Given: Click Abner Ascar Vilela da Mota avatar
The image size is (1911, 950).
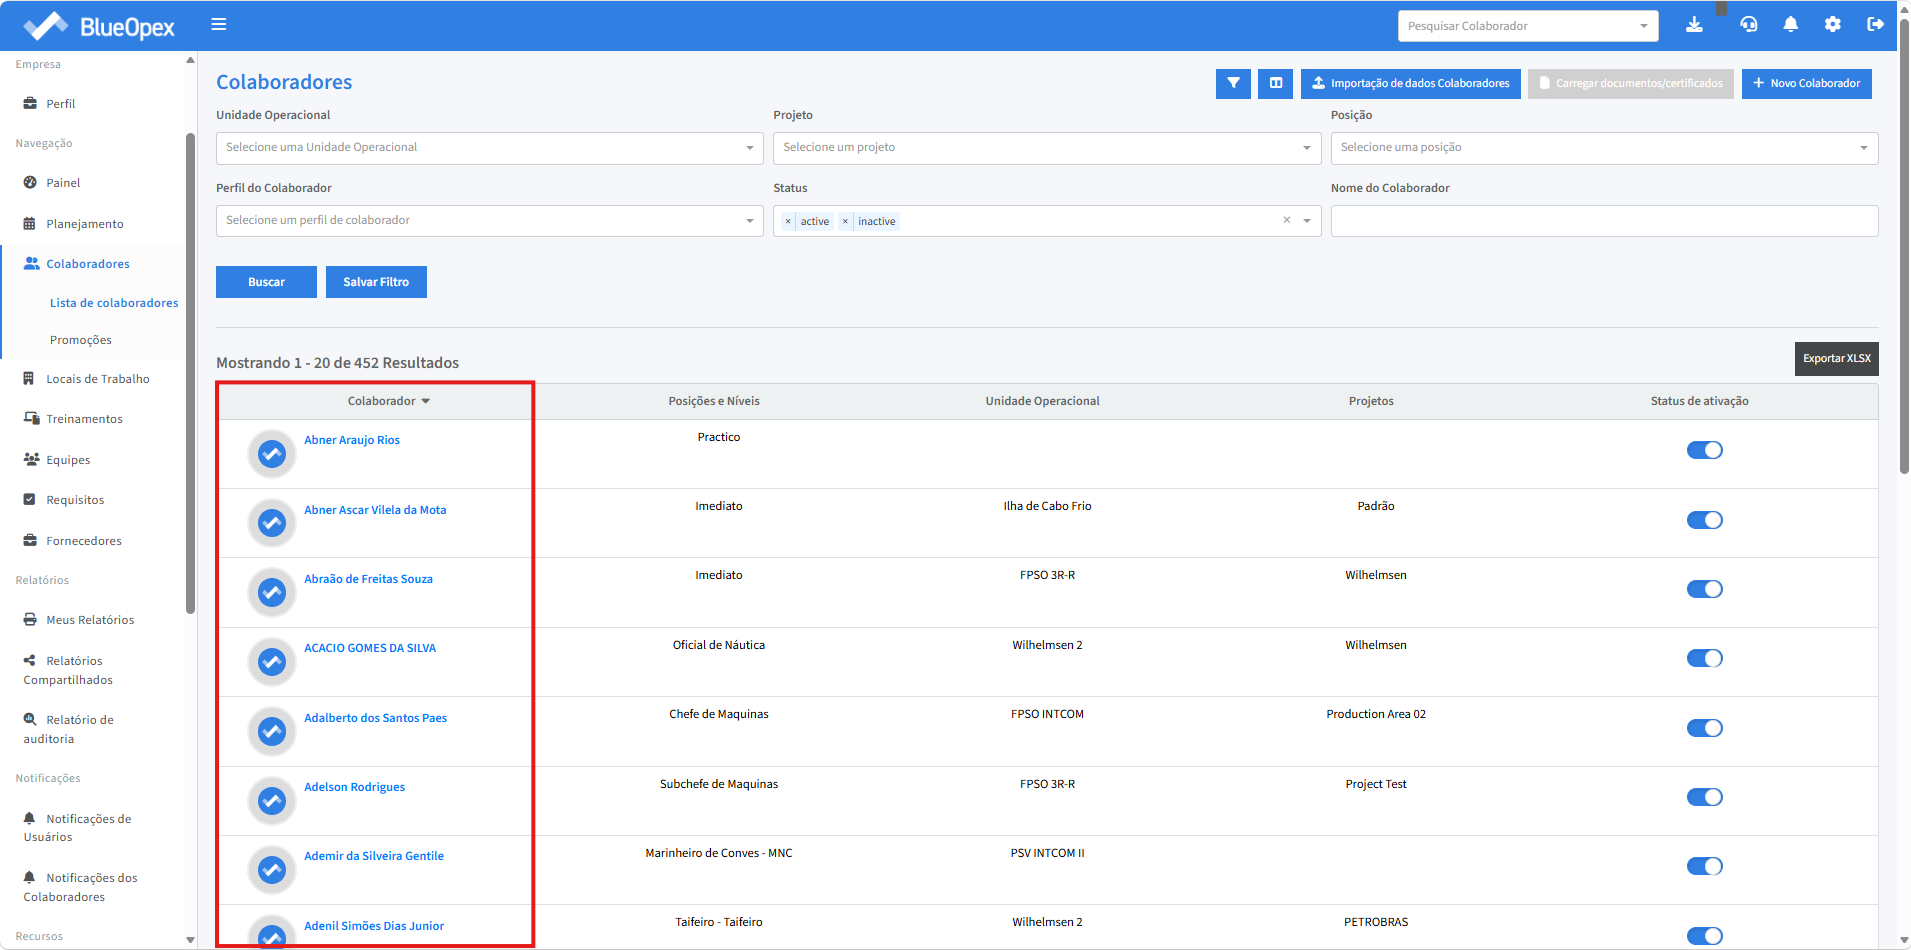Looking at the screenshot, I should (x=272, y=523).
